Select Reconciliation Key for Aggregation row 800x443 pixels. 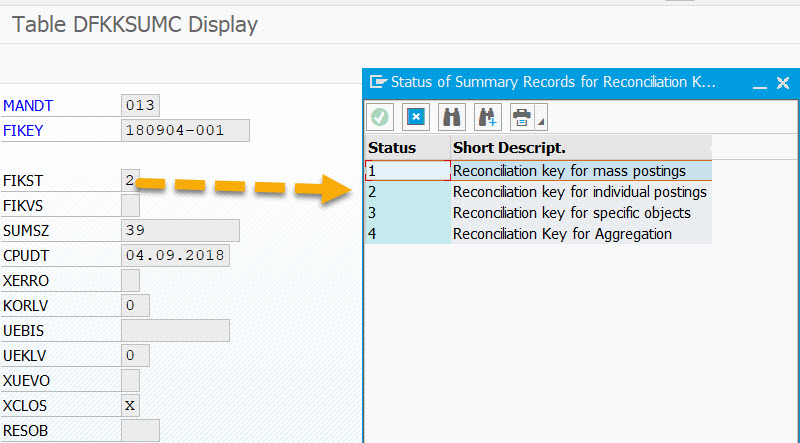[562, 234]
